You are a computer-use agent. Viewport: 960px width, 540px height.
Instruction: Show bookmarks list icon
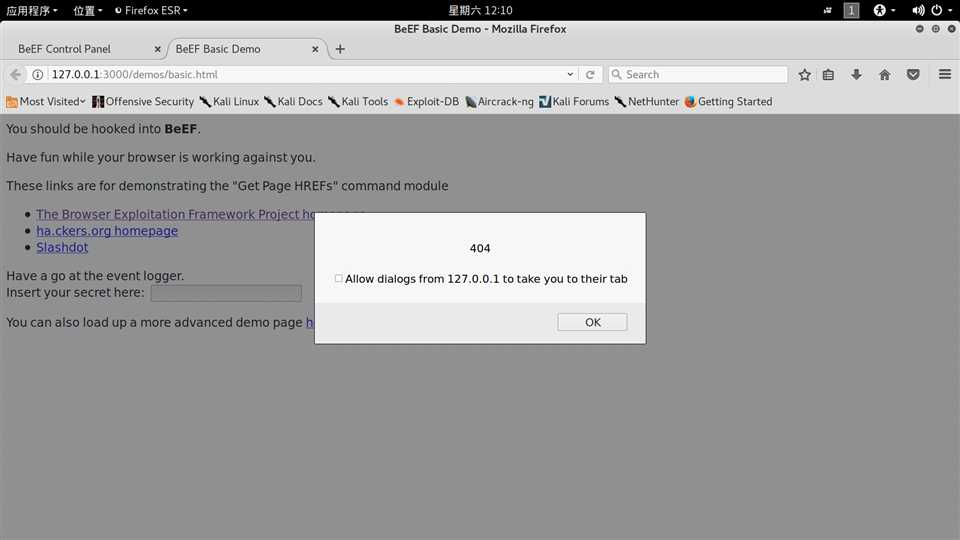(x=828, y=75)
